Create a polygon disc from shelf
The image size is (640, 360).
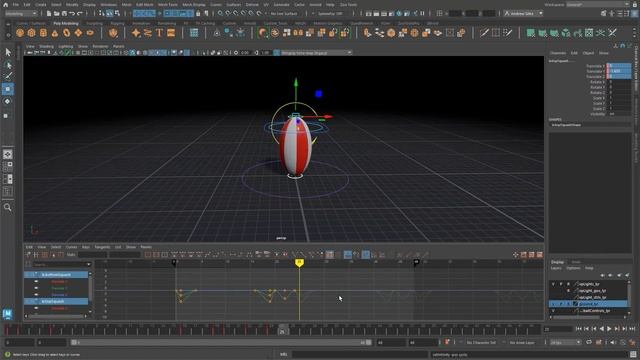(90, 33)
